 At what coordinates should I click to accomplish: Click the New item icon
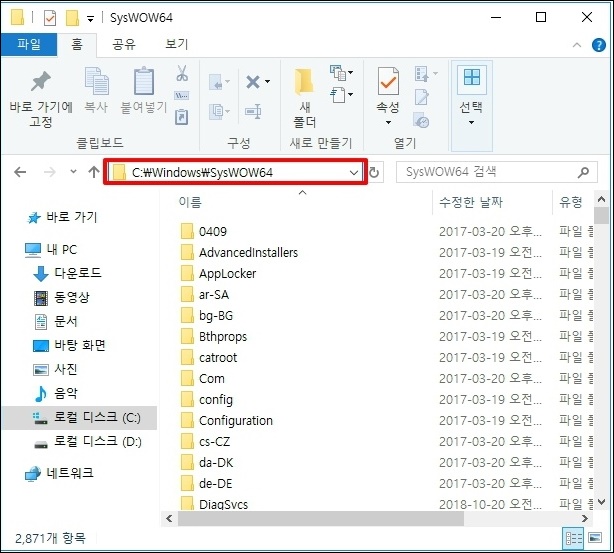[338, 73]
